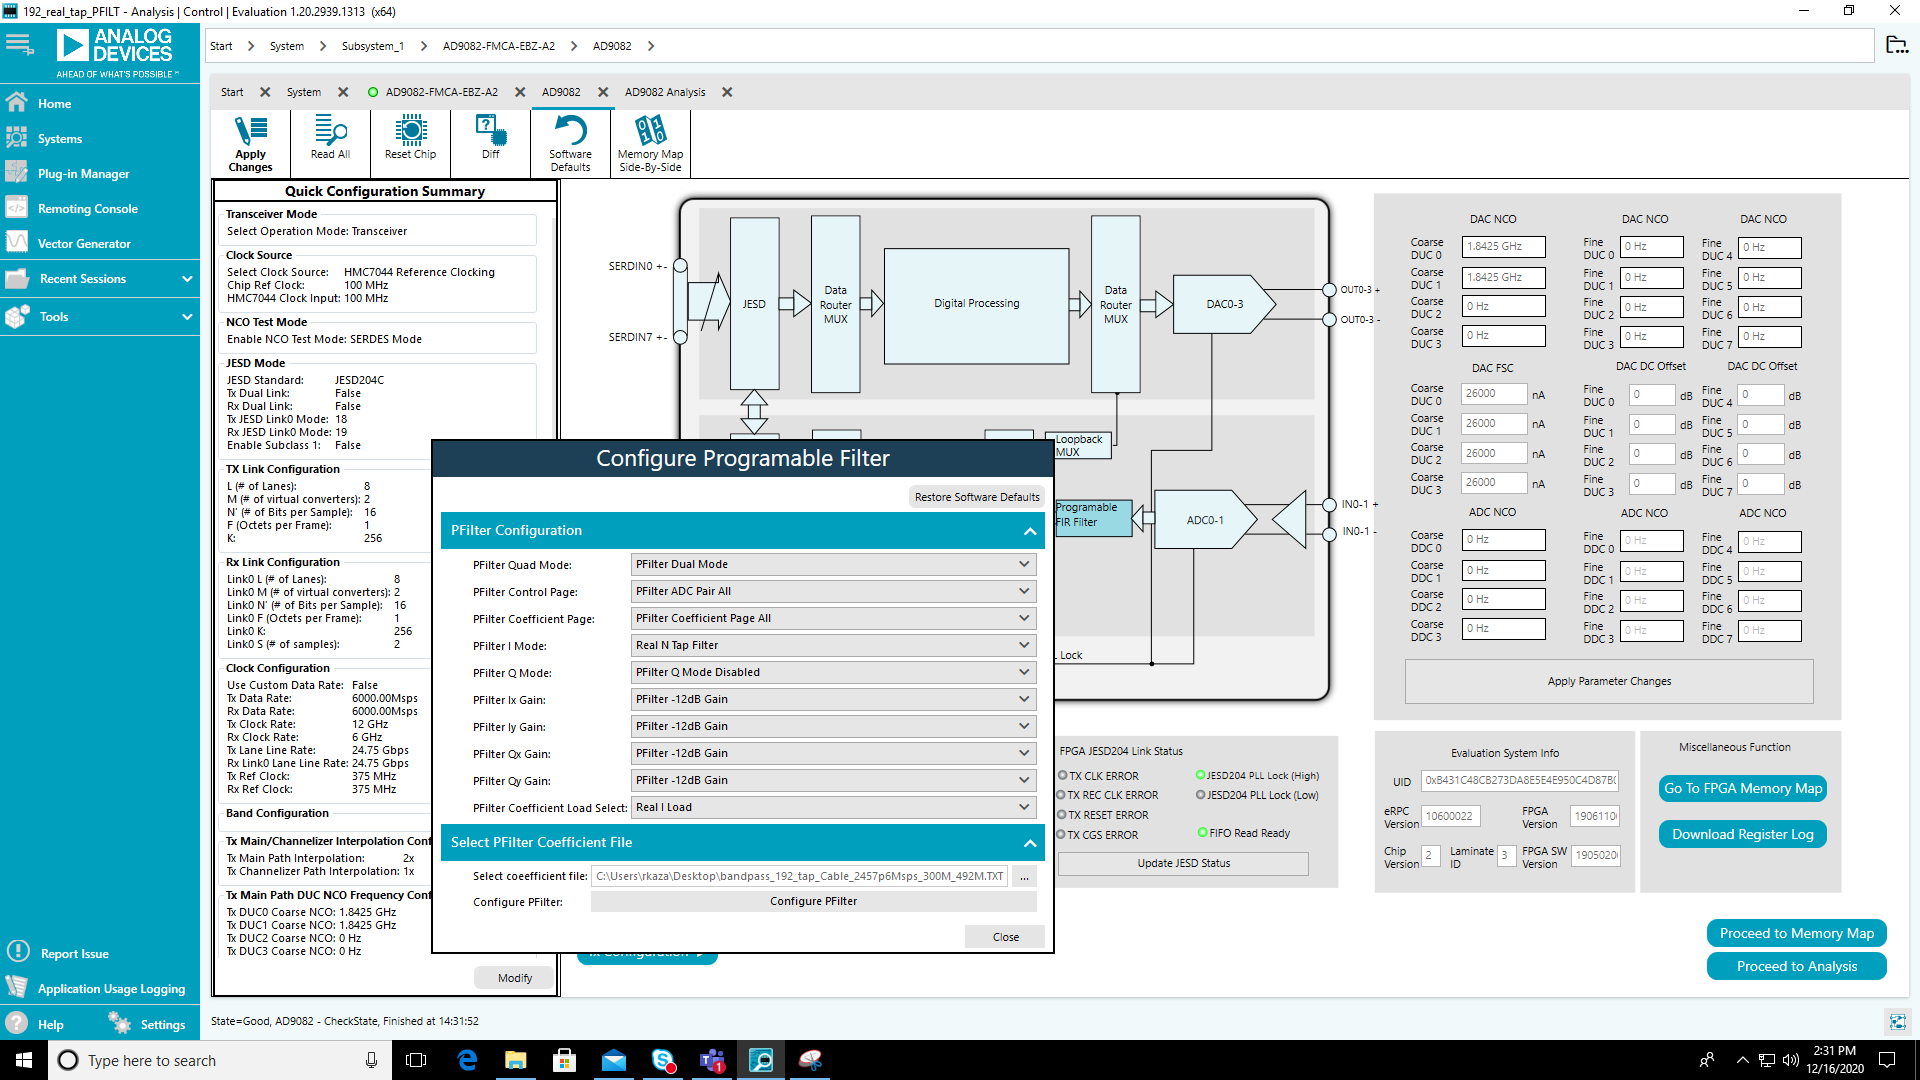
Task: Click the Apply Changes toolbar icon
Action: 250,143
